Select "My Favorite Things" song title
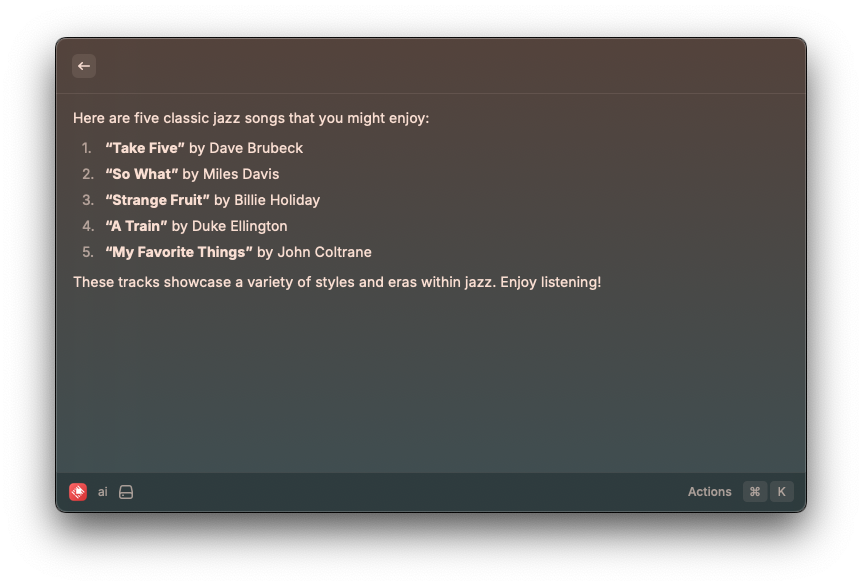Screen dimensions: 862x586 pyautogui.click(x=178, y=252)
